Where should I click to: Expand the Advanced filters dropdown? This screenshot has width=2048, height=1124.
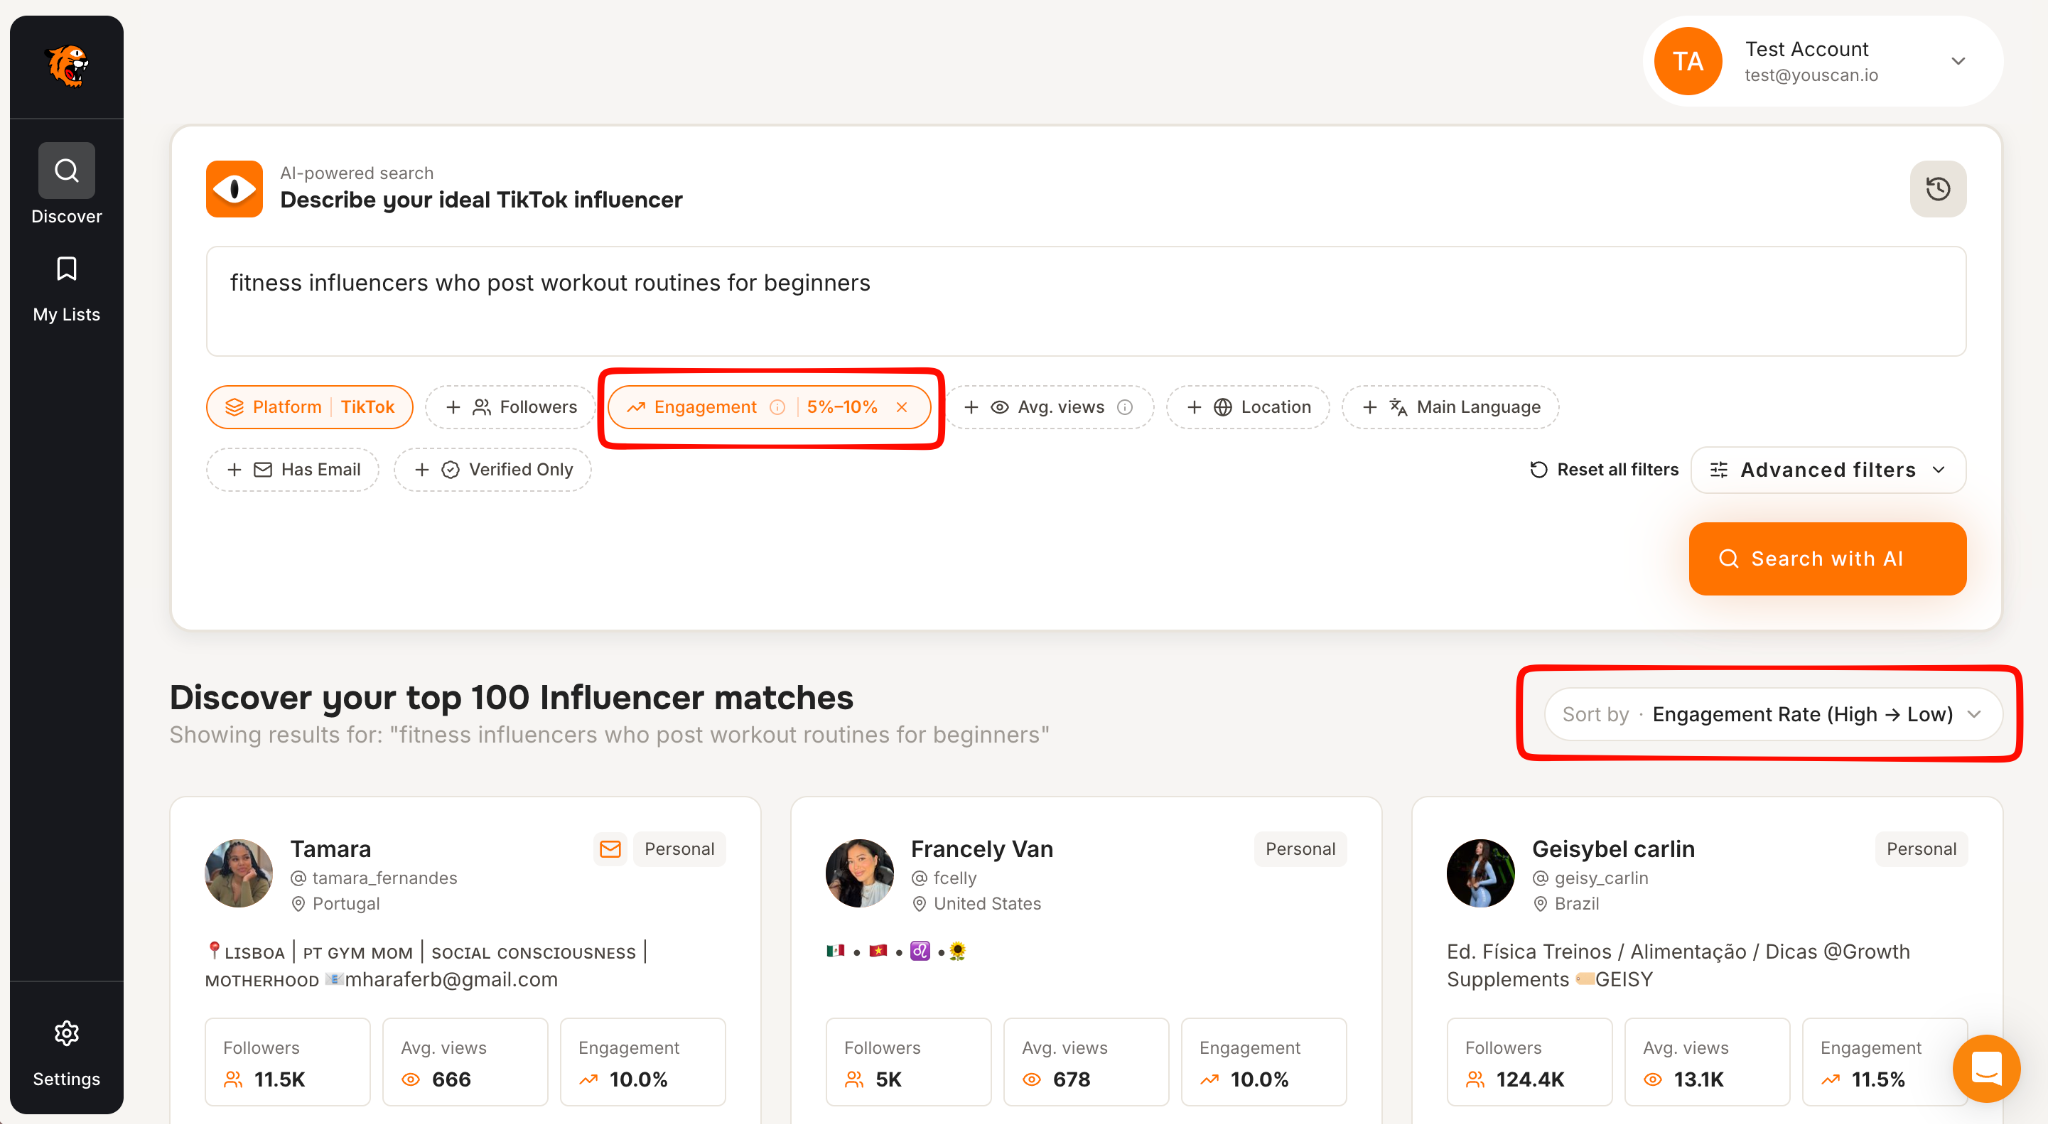coord(1828,470)
